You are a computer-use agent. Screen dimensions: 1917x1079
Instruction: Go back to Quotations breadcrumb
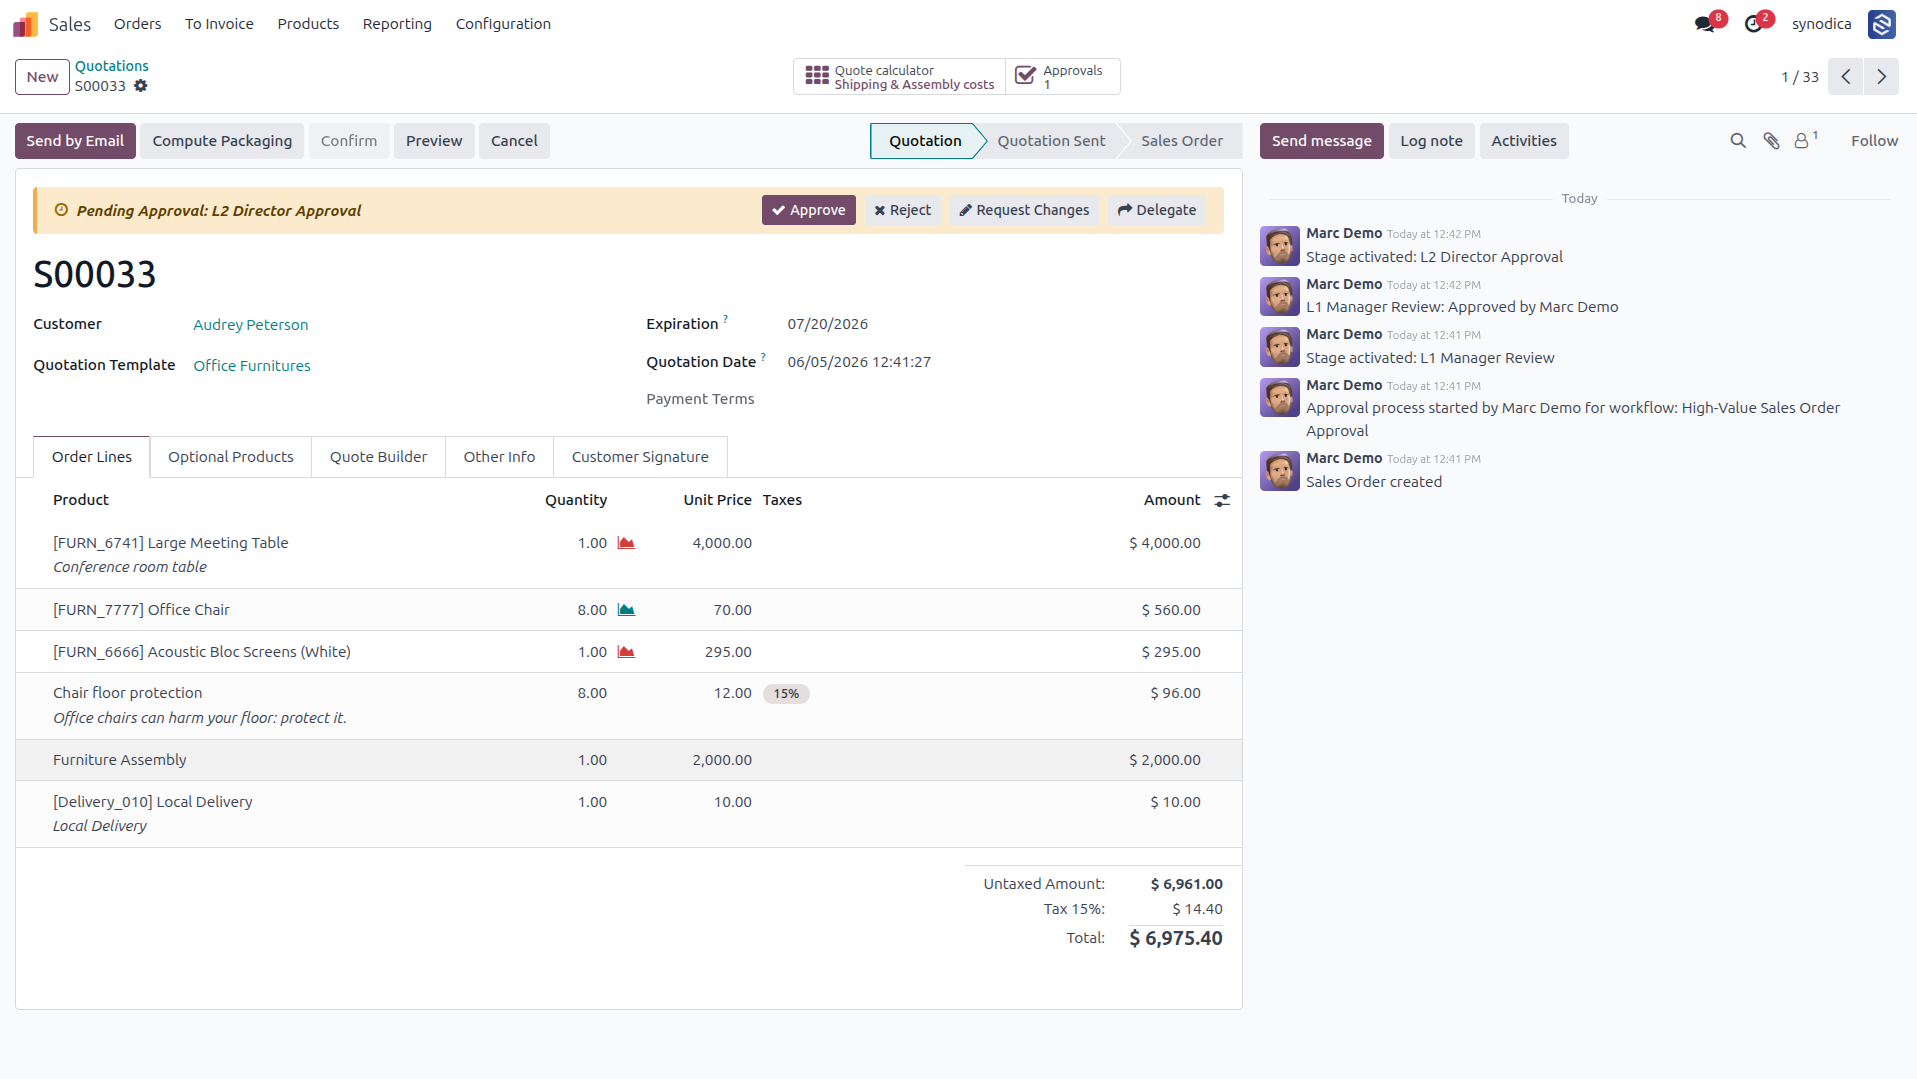click(x=111, y=66)
